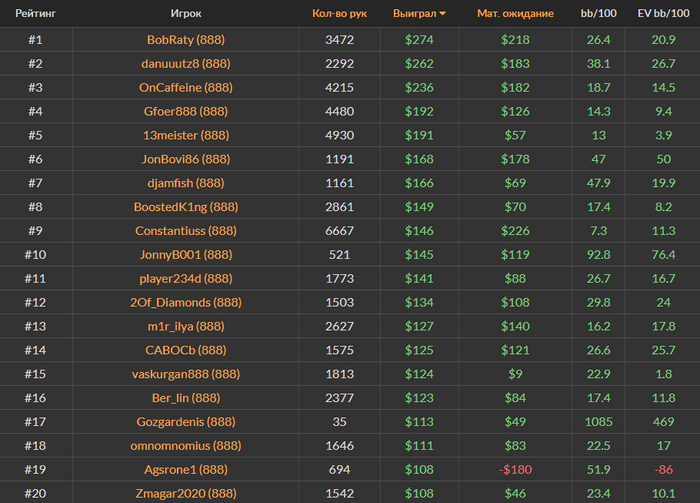Viewport: 700px width, 503px height.
Task: Select player OnCaffeine (888)
Action: pyautogui.click(x=187, y=87)
